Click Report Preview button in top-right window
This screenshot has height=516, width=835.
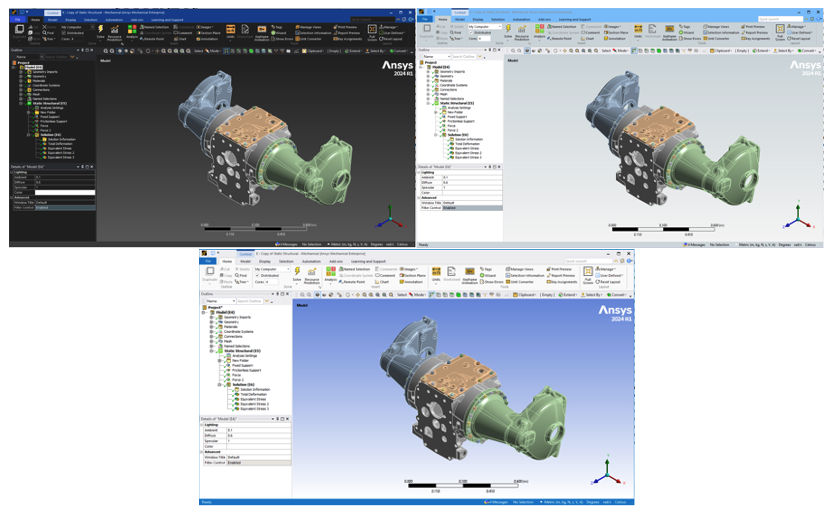tap(754, 32)
